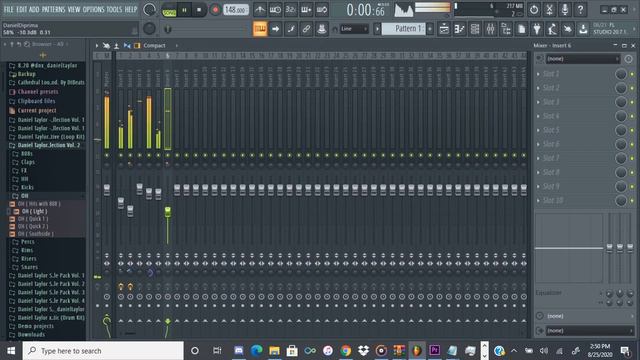Open the Line snap dropdown
The width and height of the screenshot is (640, 360).
click(x=354, y=29)
